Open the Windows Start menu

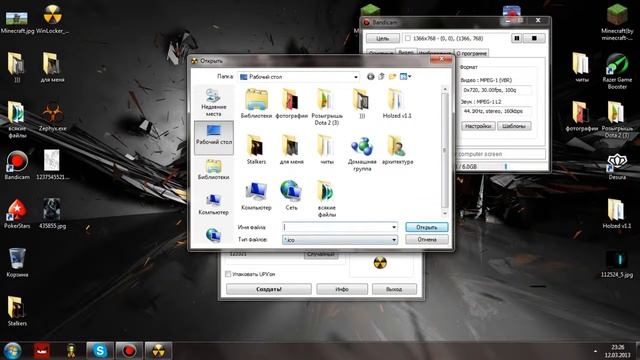(12, 351)
